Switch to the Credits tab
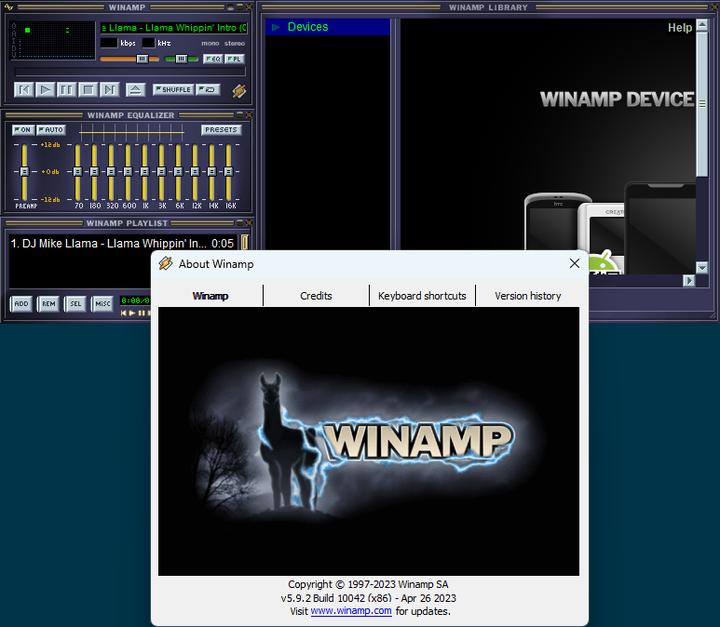The width and height of the screenshot is (720, 627). pos(316,296)
